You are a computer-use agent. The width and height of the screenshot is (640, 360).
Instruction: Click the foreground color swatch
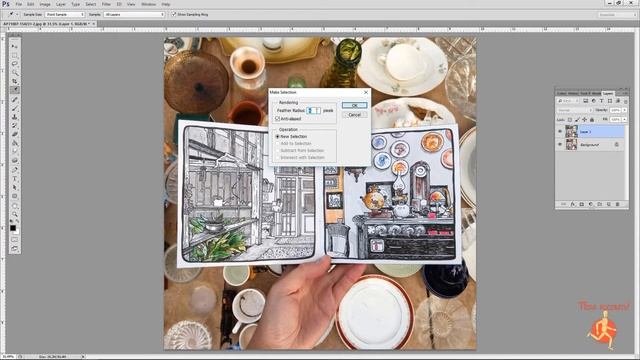point(13,228)
